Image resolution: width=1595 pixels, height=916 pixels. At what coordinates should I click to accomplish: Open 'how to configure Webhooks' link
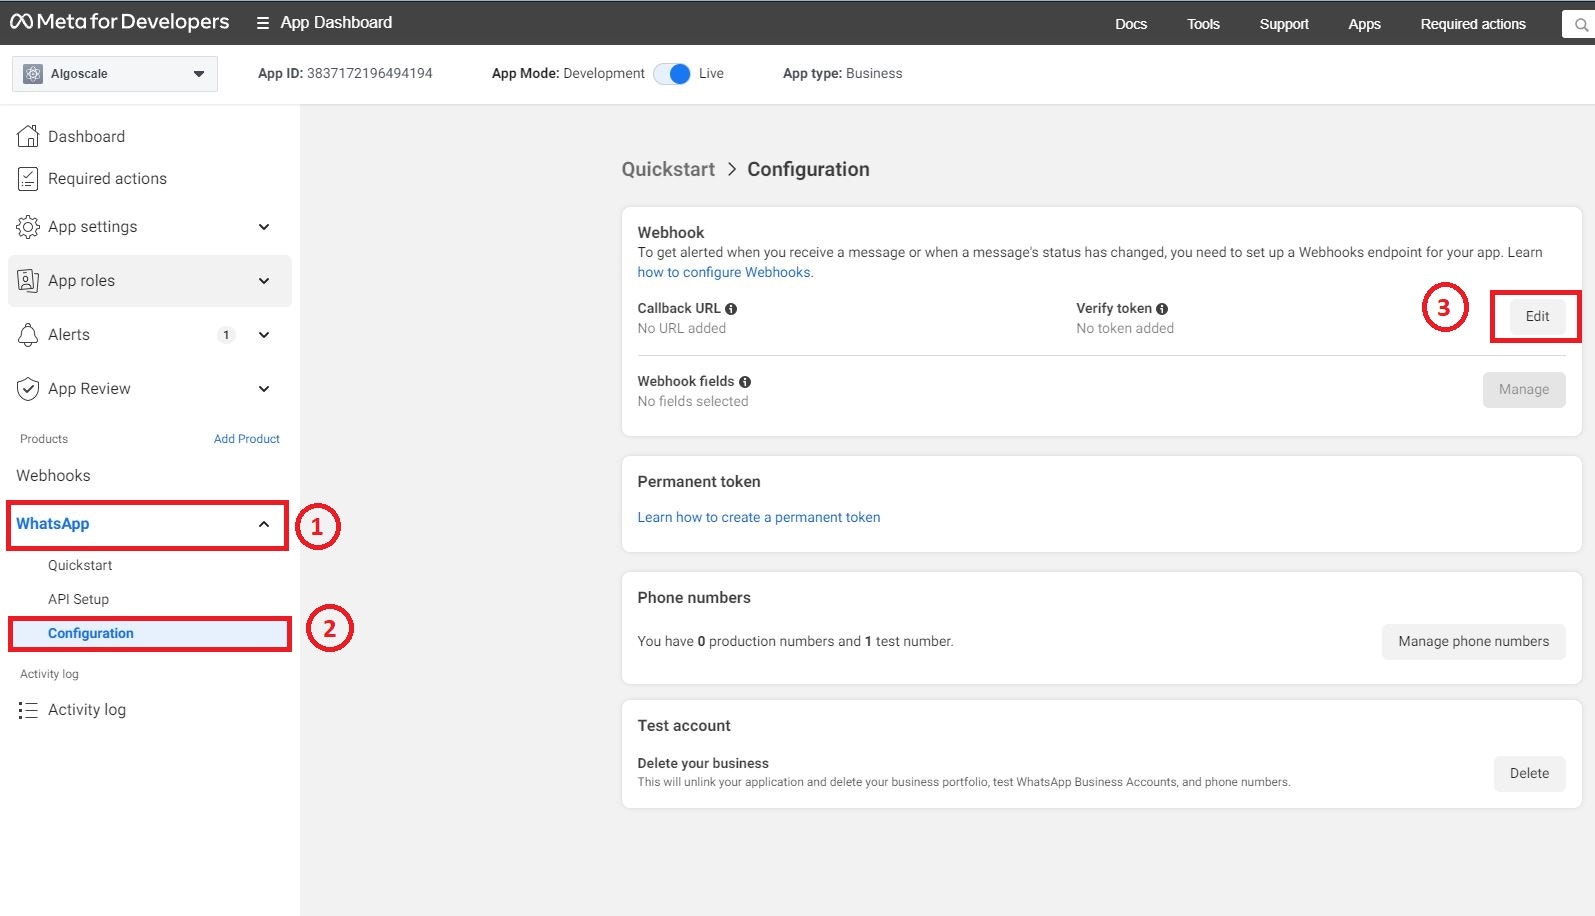[725, 273]
